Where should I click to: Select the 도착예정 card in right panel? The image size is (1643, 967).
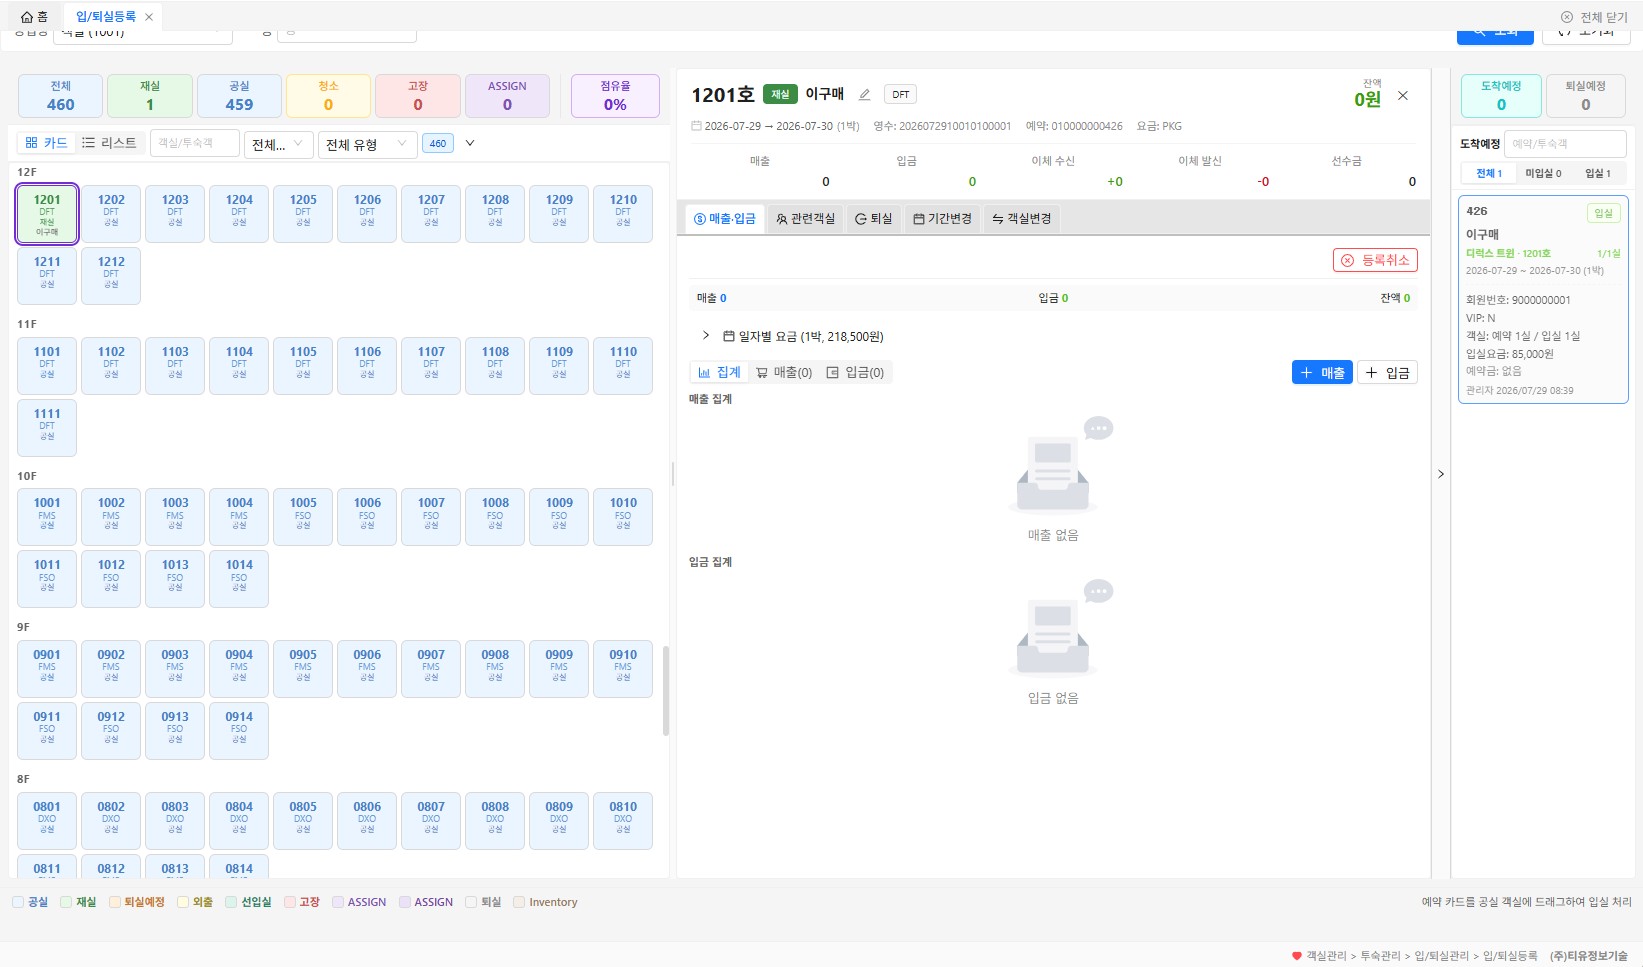(1501, 96)
